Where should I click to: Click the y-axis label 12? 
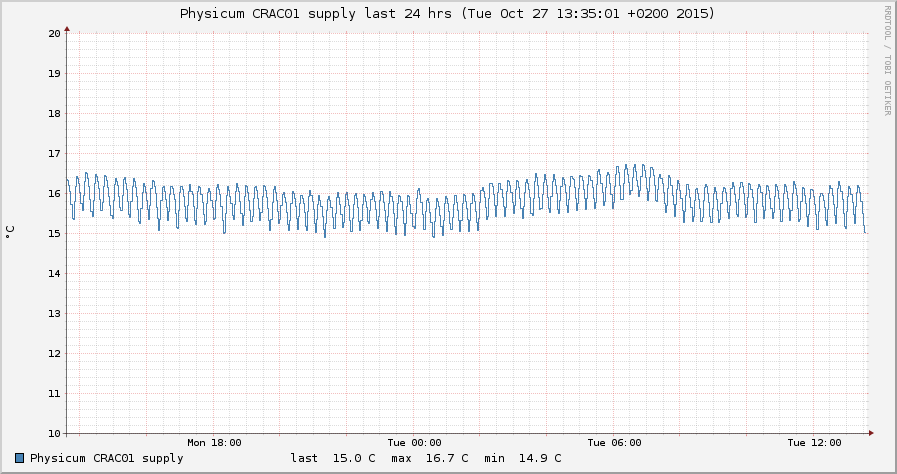(x=54, y=353)
